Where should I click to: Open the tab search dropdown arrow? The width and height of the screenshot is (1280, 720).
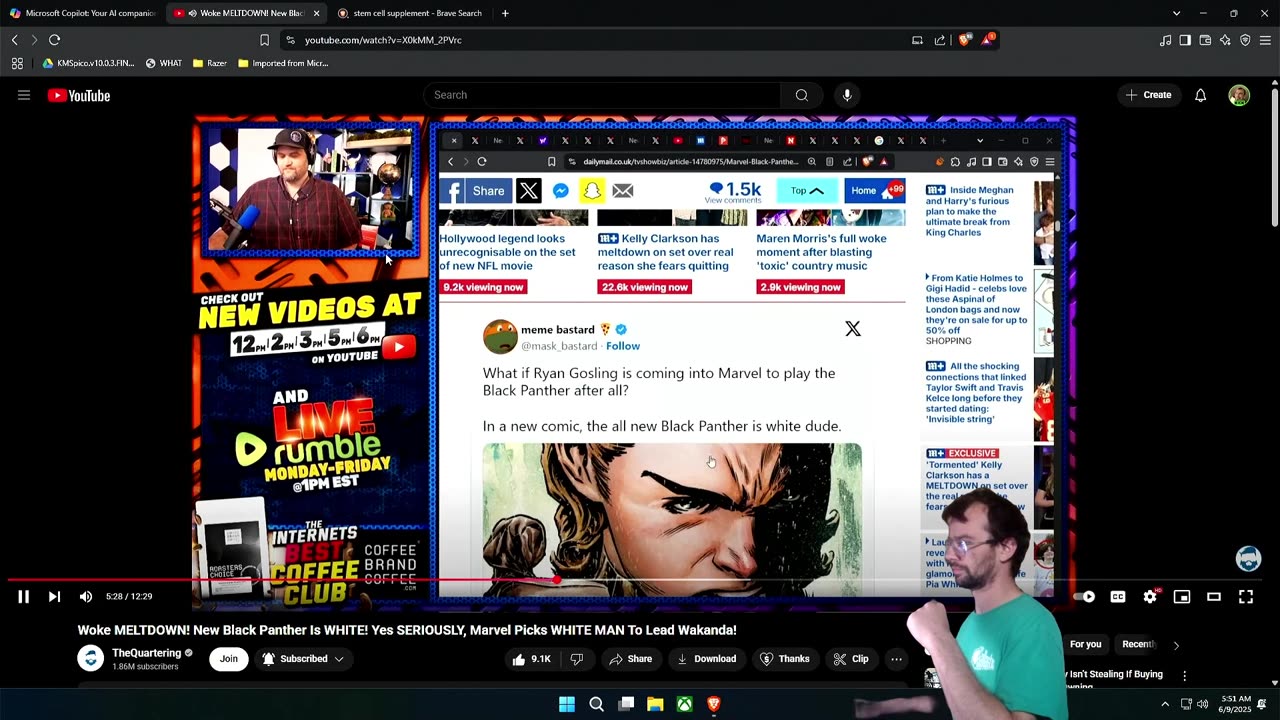[x=1176, y=13]
